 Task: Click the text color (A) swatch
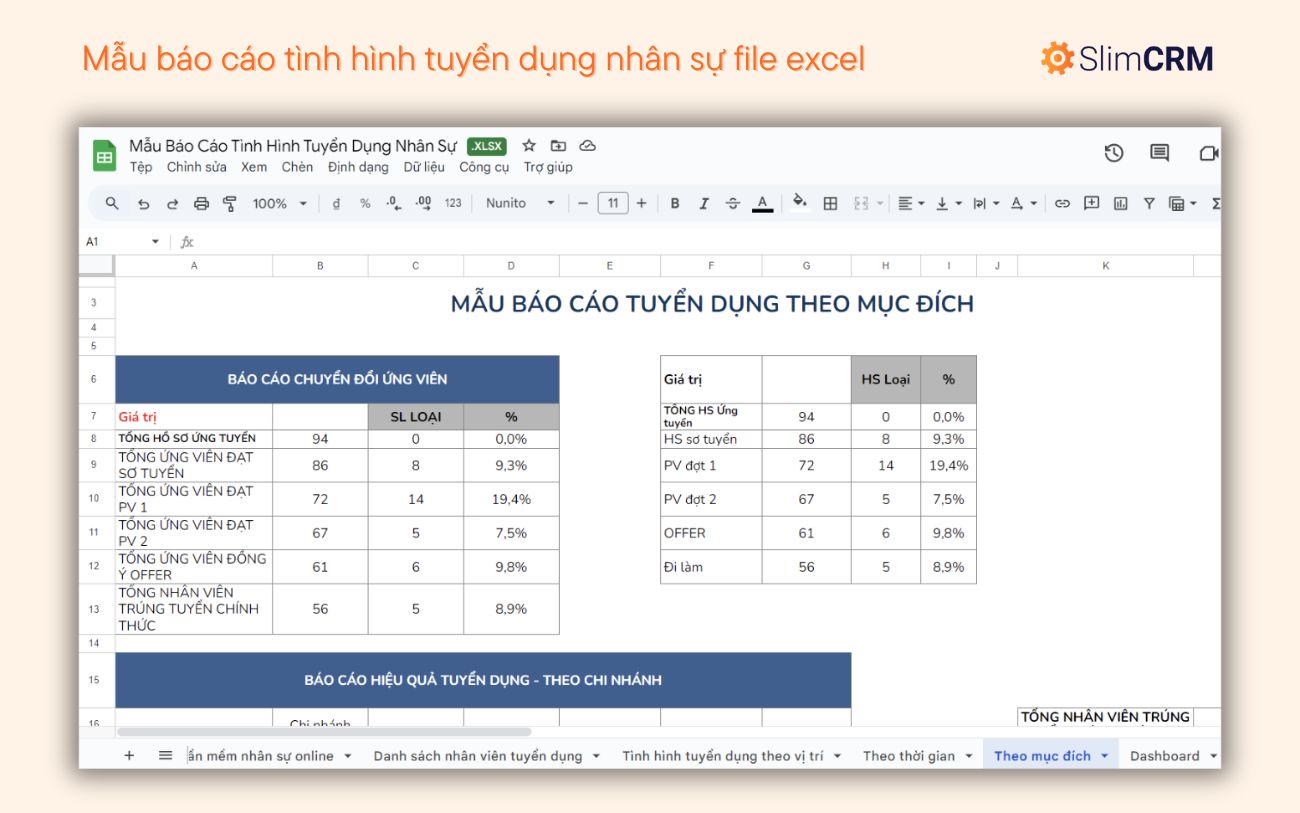(762, 203)
